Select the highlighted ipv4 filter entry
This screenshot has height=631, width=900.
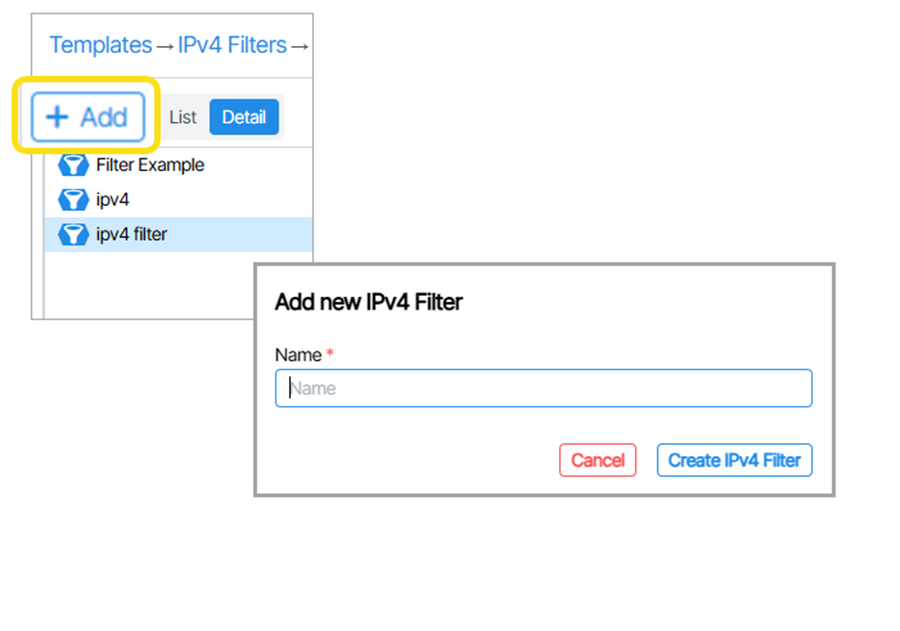132,235
